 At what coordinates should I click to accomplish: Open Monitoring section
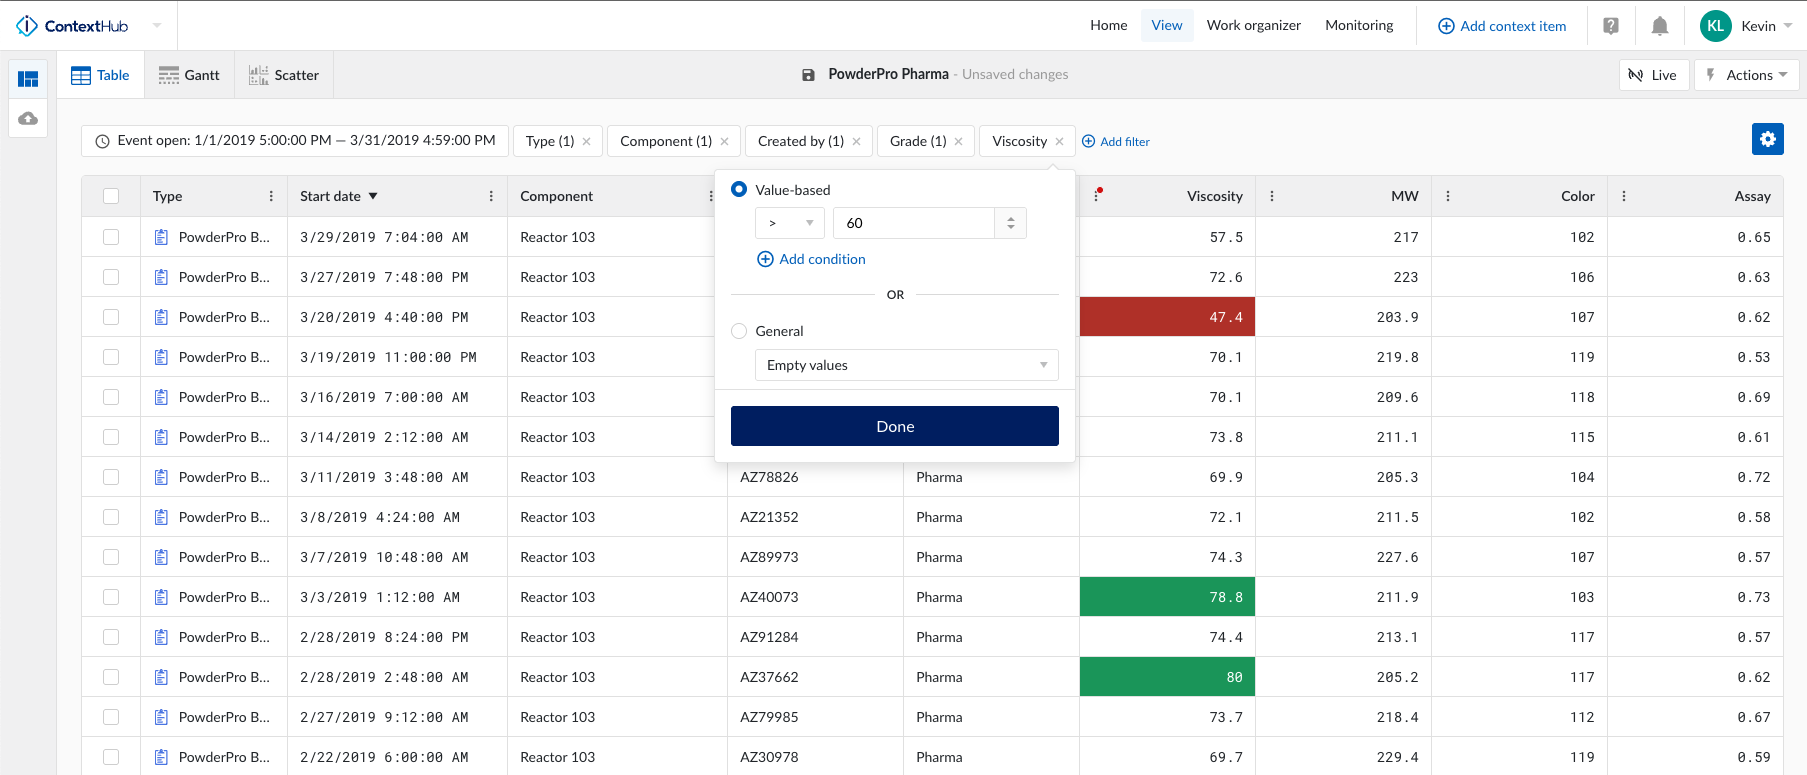tap(1359, 26)
